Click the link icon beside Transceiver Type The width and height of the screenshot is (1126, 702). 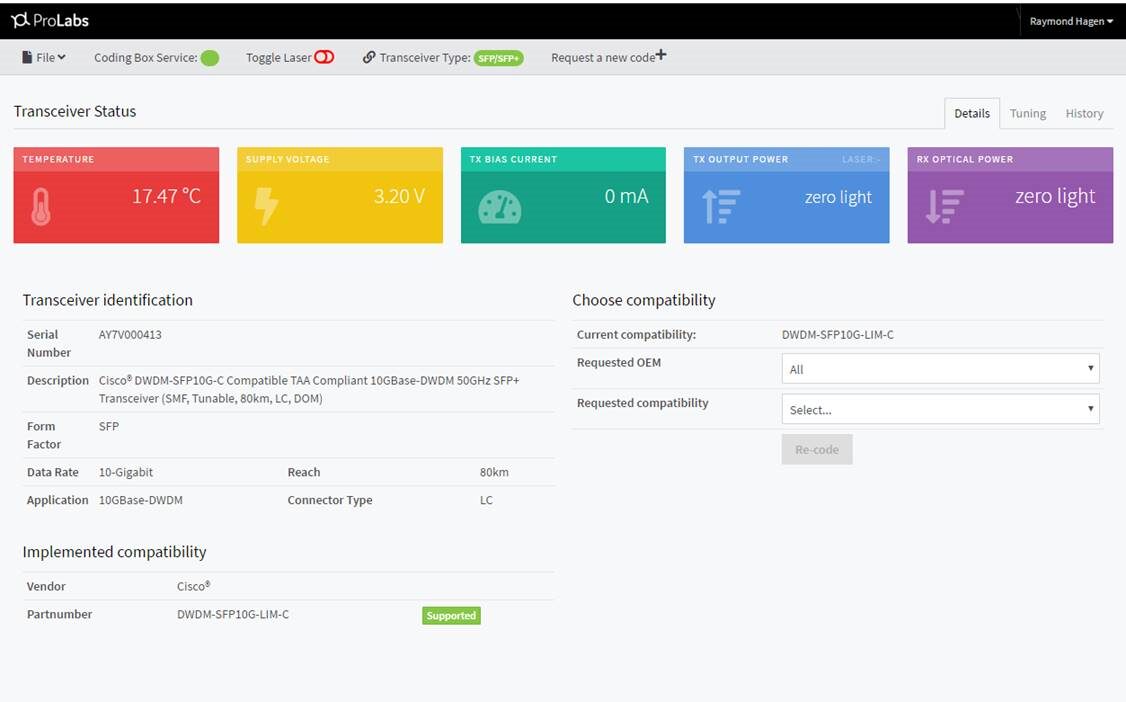point(369,58)
